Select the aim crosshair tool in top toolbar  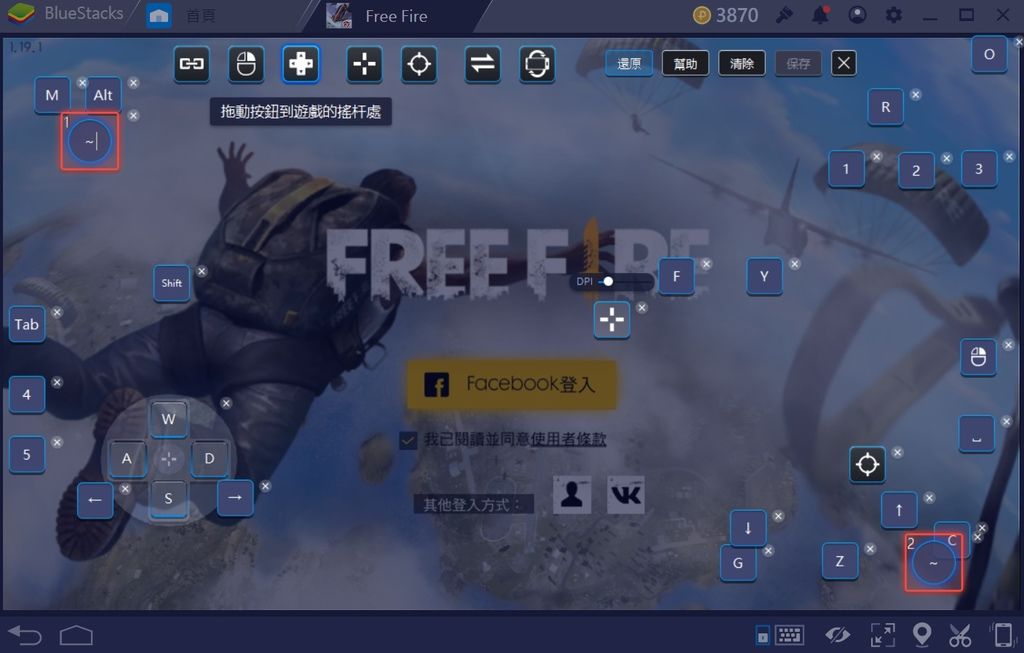pos(419,64)
